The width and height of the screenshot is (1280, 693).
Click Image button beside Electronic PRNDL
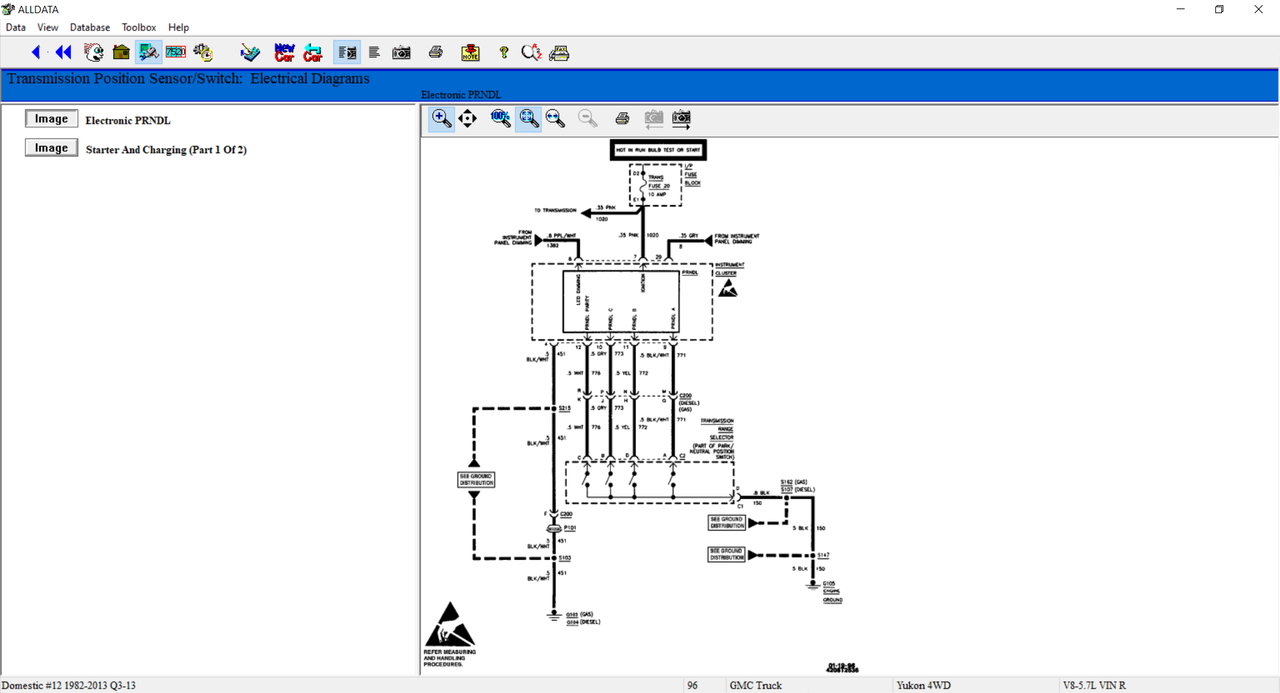[x=51, y=119]
